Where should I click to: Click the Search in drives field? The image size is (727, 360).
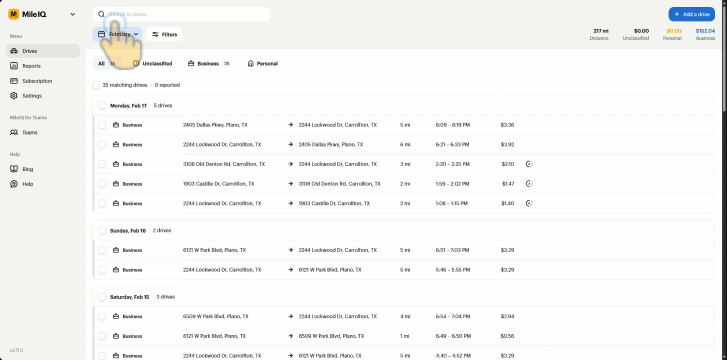click(181, 14)
